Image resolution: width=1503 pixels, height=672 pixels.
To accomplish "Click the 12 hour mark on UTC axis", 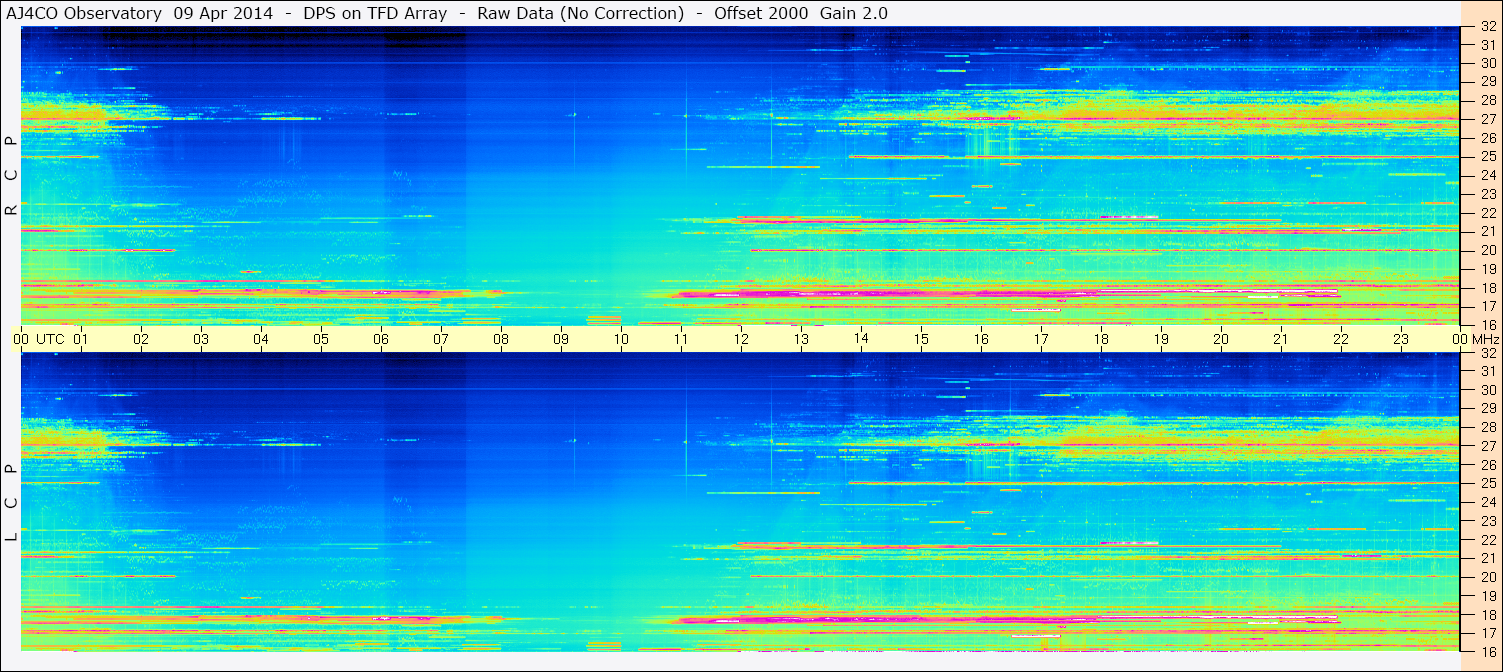I will [740, 339].
